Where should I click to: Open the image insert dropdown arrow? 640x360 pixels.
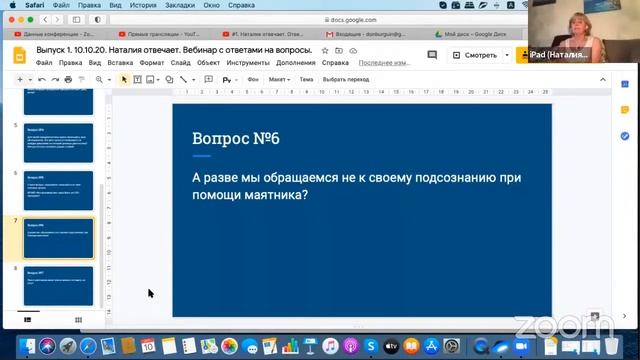158,80
